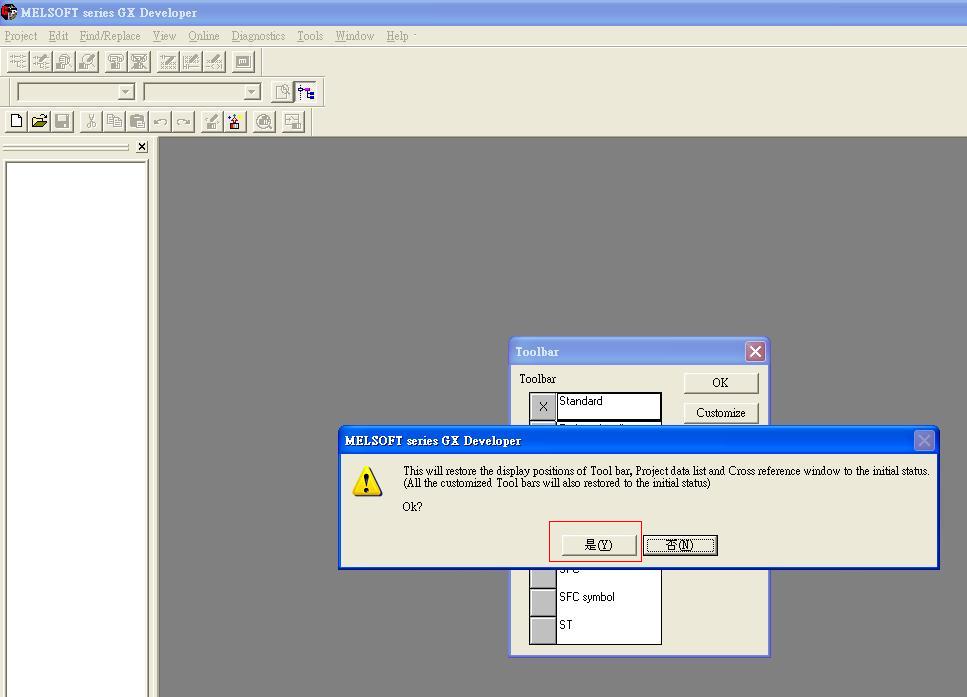
Task: Toggle the ST toolbar checkbox
Action: point(542,630)
